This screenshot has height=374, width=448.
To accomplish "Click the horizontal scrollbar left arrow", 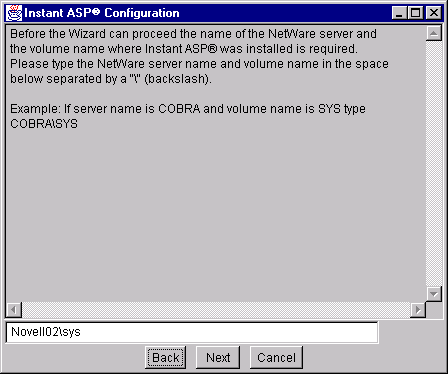I will pos(14,310).
